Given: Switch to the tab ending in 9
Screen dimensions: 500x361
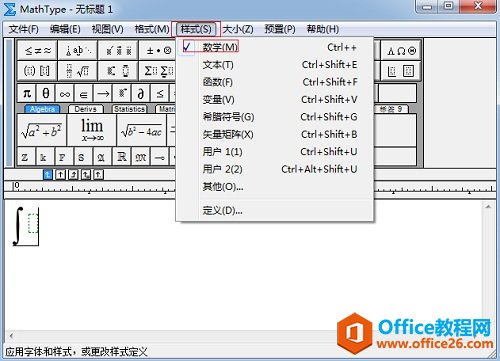Looking at the screenshot, I should 391,109.
